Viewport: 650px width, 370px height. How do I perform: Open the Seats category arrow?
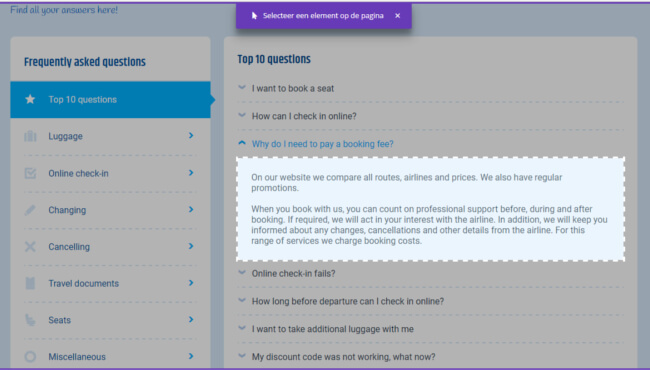[x=191, y=319]
